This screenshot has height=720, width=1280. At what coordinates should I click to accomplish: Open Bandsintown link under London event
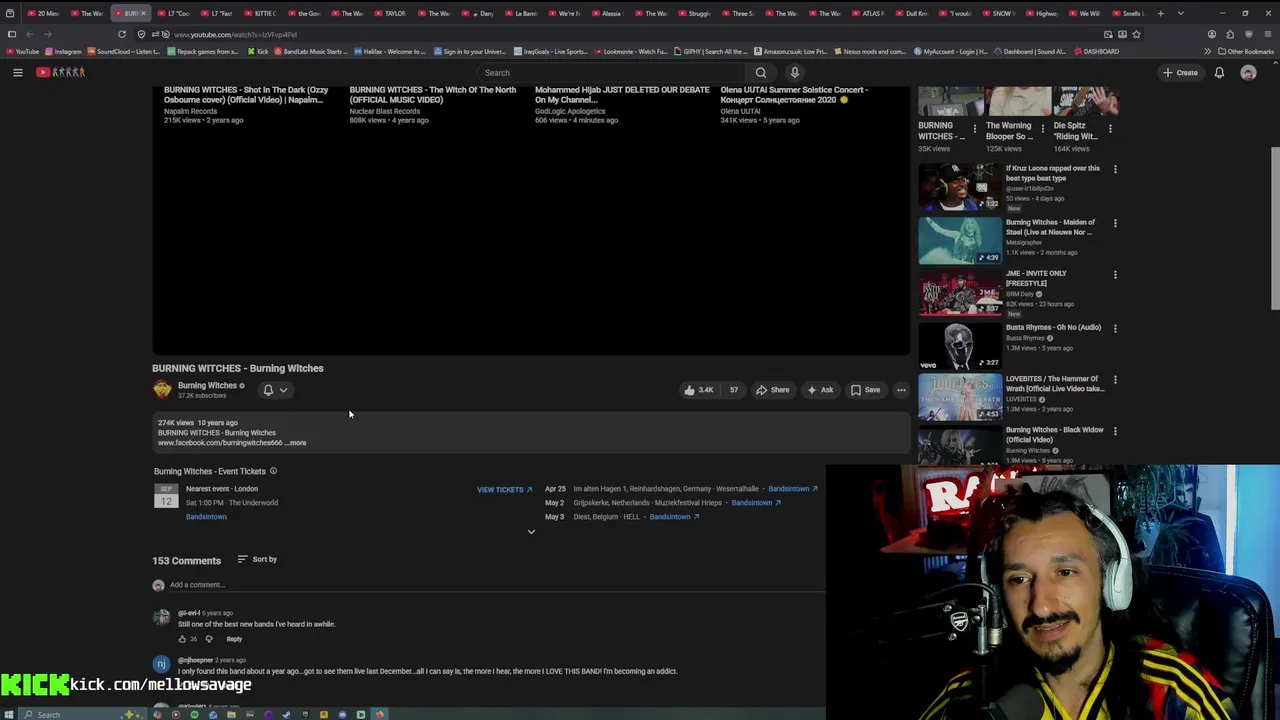click(x=206, y=517)
